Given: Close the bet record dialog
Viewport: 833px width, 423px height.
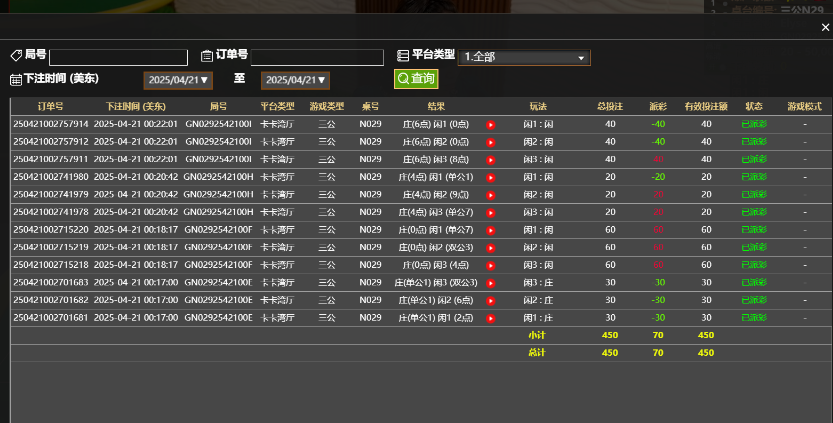Looking at the screenshot, I should point(823,28).
